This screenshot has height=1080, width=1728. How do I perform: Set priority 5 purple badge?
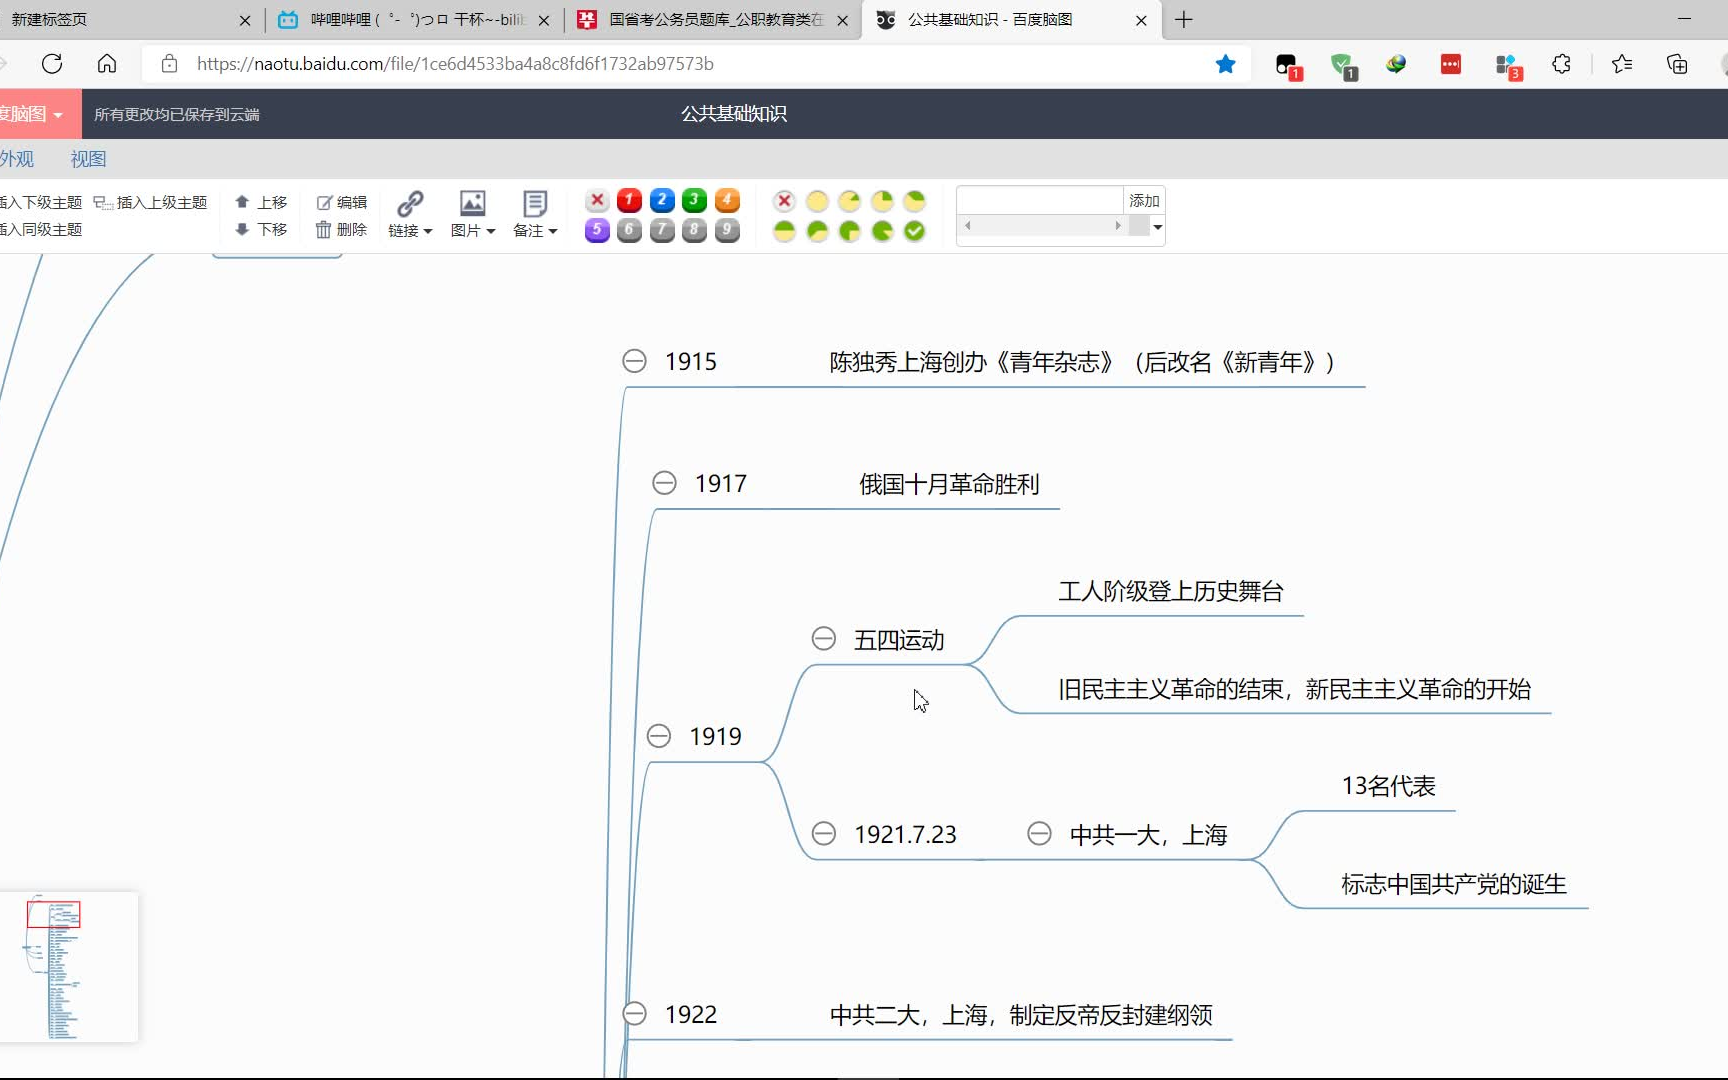click(597, 230)
